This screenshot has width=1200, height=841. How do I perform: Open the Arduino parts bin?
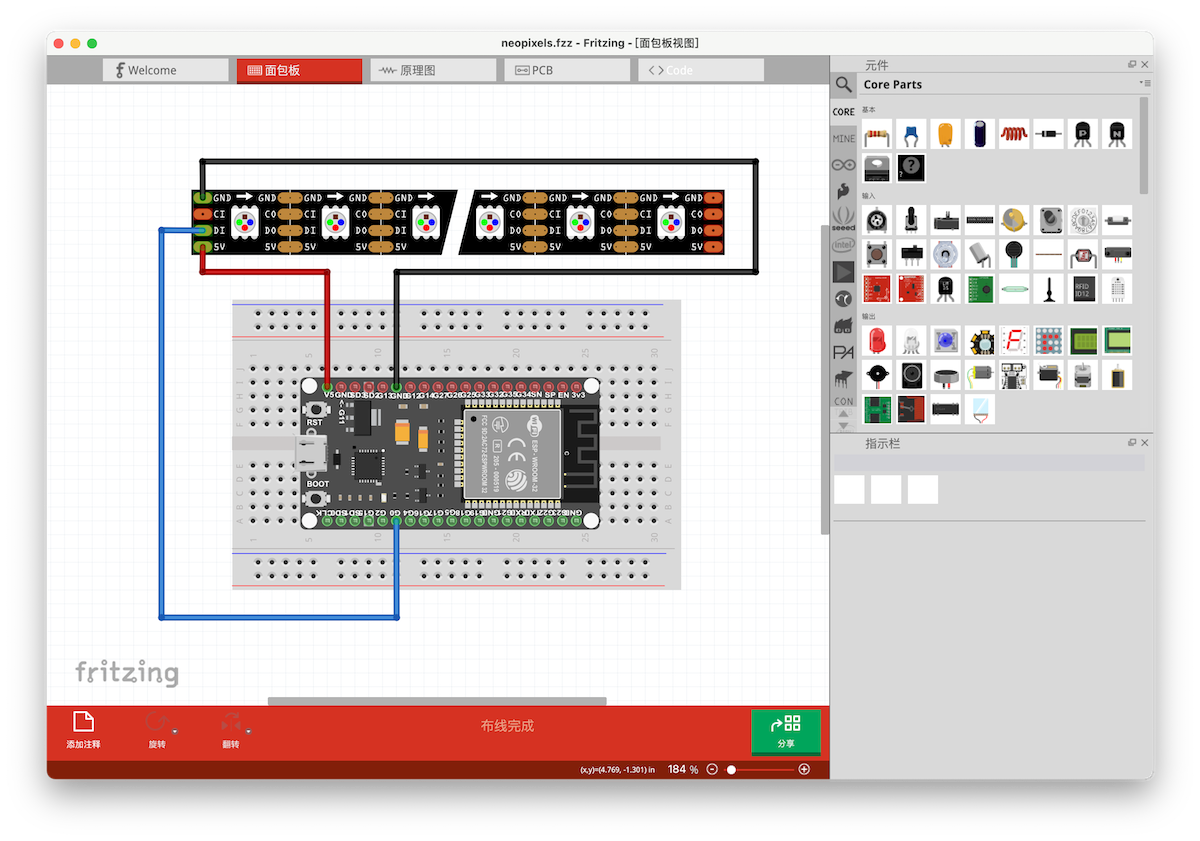pos(844,164)
